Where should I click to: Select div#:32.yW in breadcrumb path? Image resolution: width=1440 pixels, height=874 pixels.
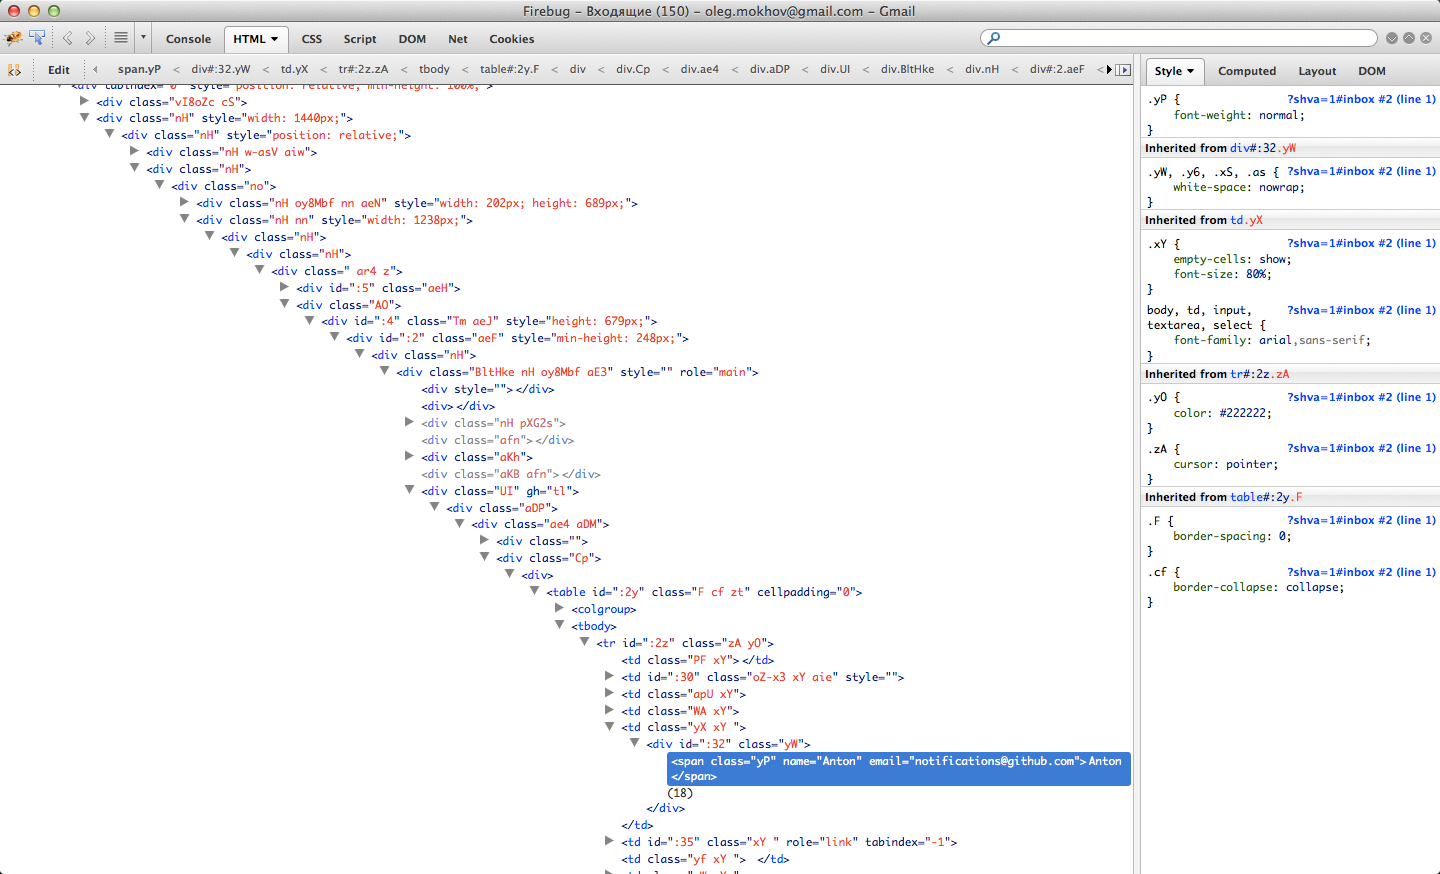pyautogui.click(x=221, y=69)
